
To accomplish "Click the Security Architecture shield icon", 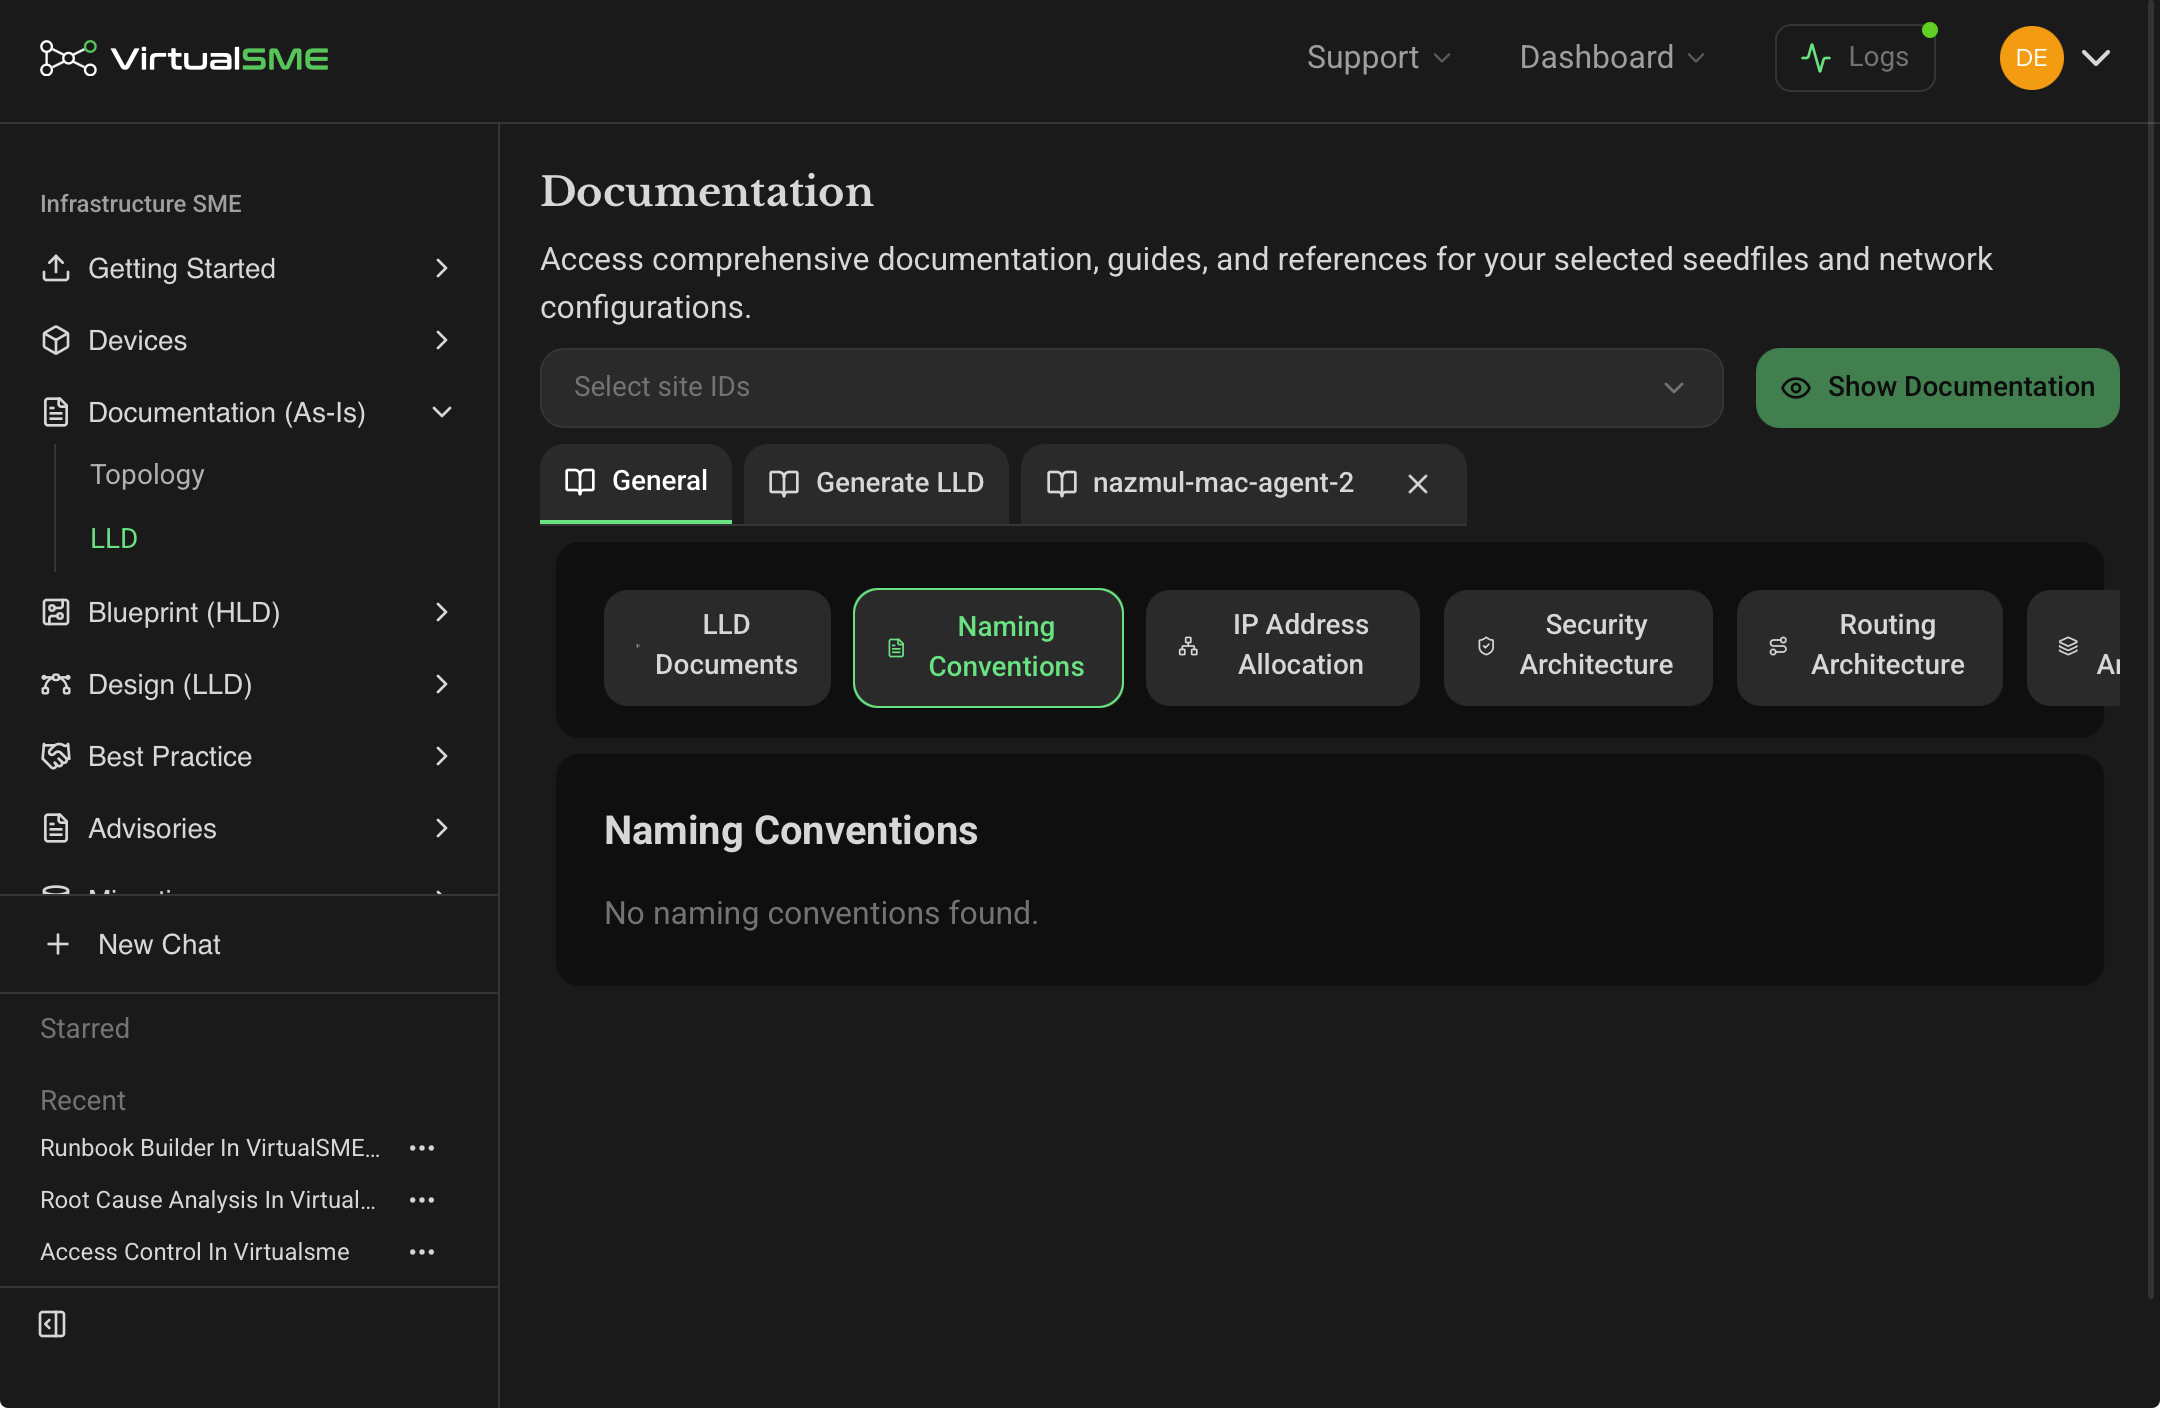I will (x=1486, y=646).
